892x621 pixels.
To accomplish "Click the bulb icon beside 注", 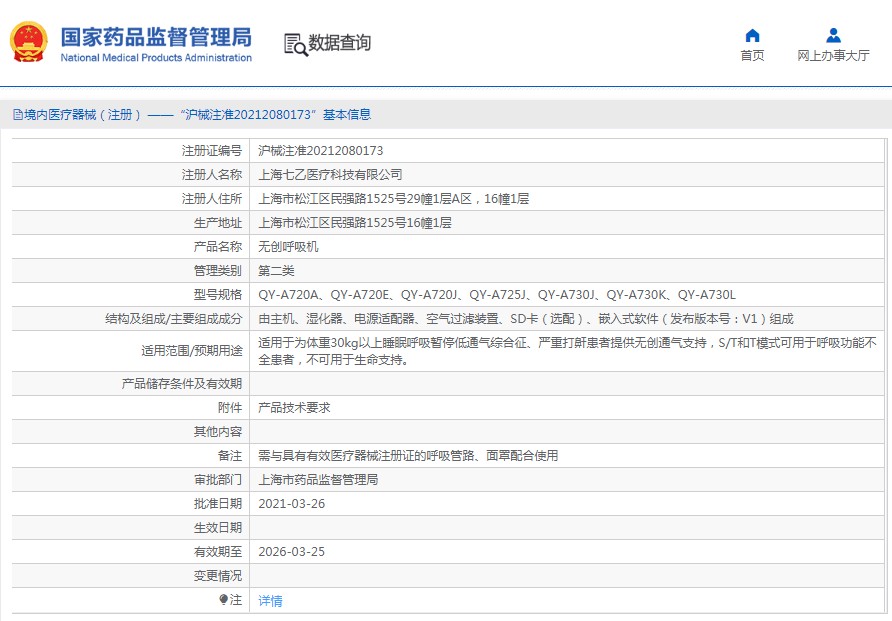I will tap(224, 599).
